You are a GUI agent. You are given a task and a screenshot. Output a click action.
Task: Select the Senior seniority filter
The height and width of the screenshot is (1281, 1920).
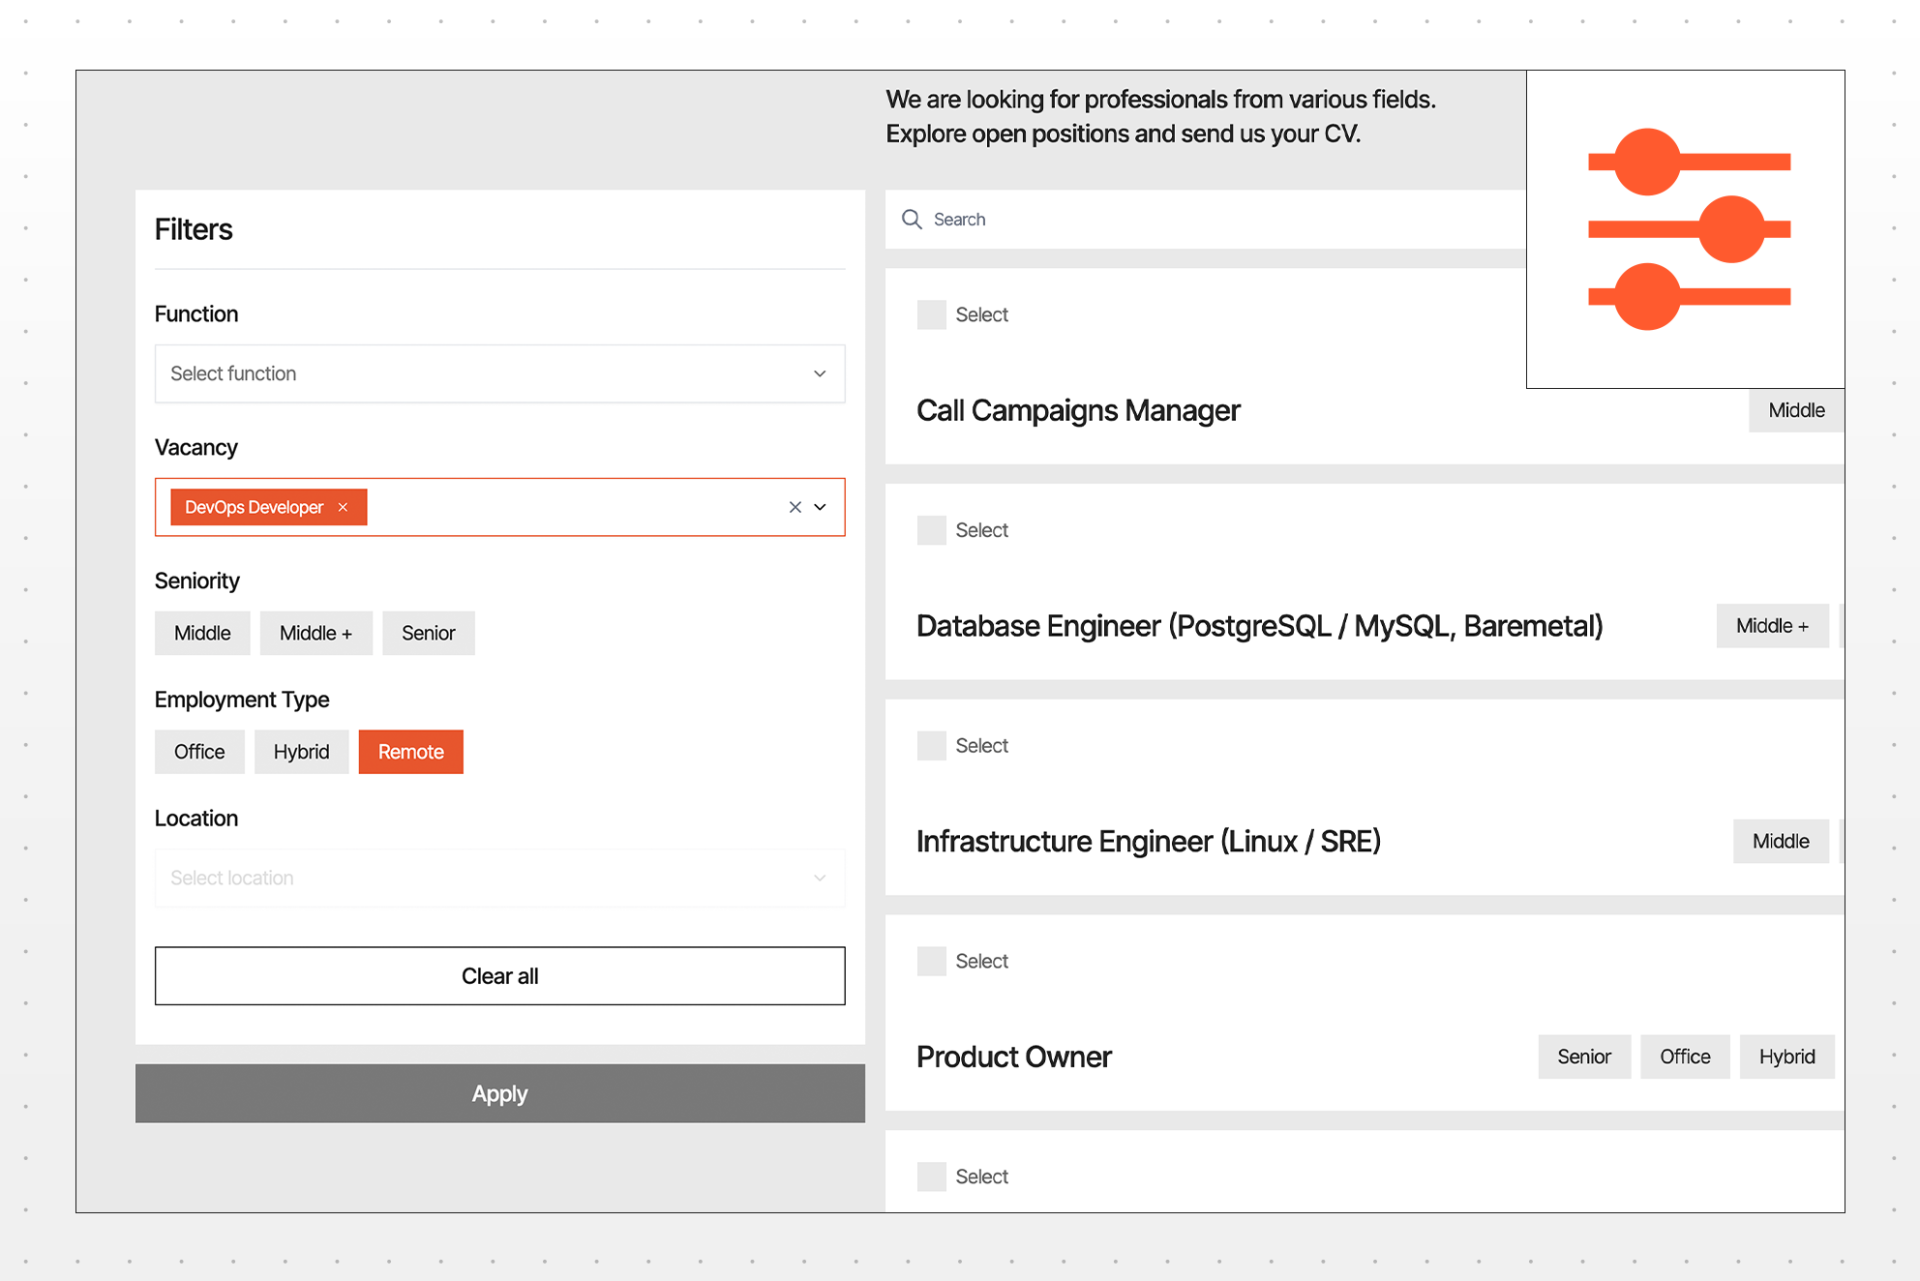point(428,633)
